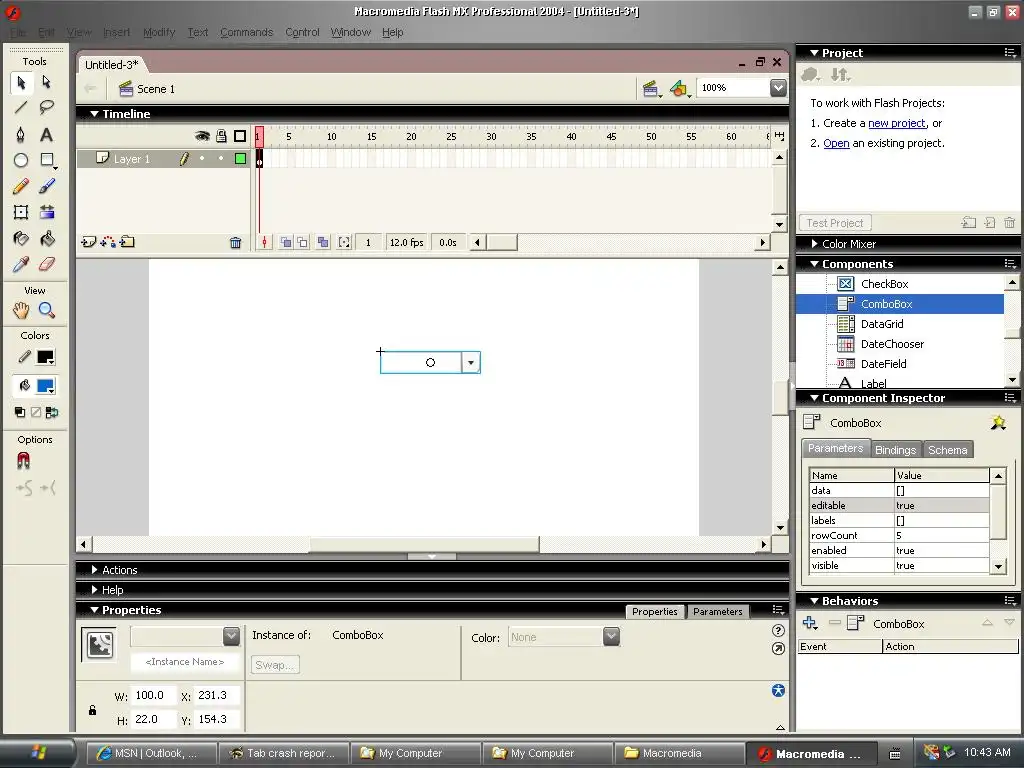Click the Open existing project link
Viewport: 1024px width, 768px height.
[x=837, y=143]
